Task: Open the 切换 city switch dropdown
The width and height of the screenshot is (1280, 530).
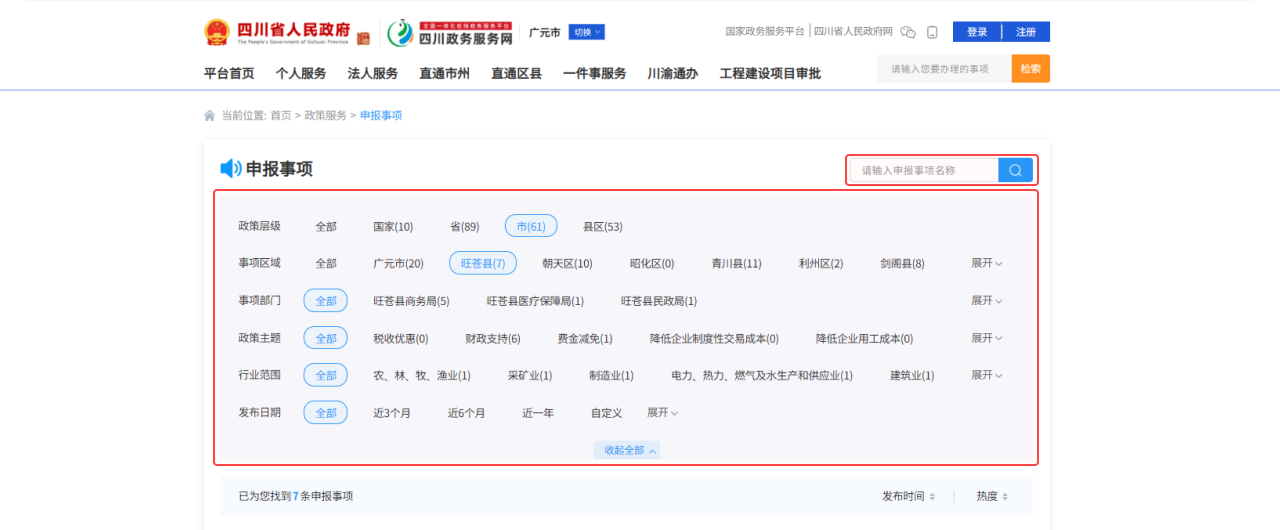Action: 587,32
